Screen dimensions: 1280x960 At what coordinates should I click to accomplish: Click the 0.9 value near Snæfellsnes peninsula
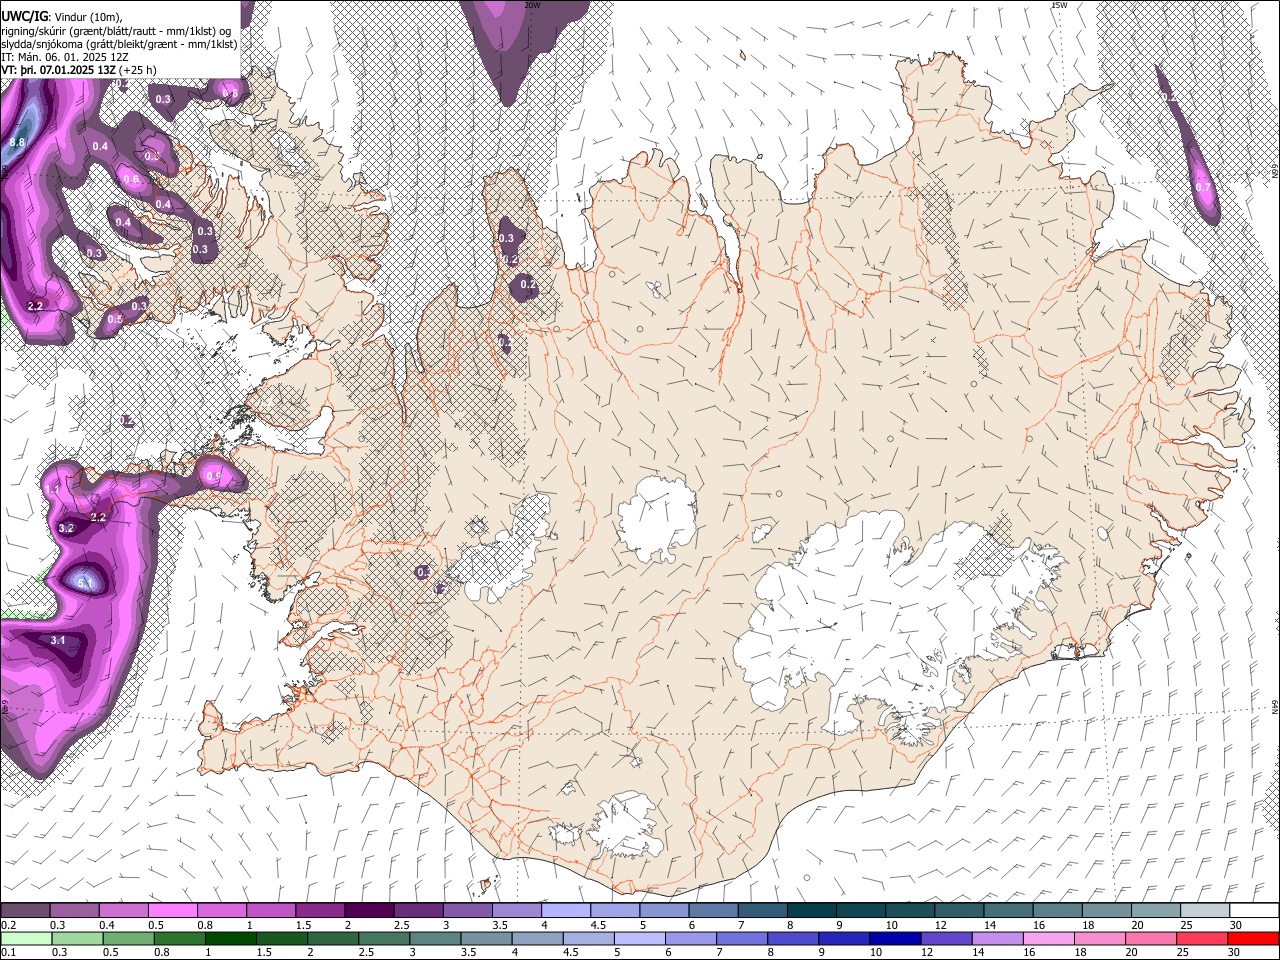pyautogui.click(x=213, y=477)
